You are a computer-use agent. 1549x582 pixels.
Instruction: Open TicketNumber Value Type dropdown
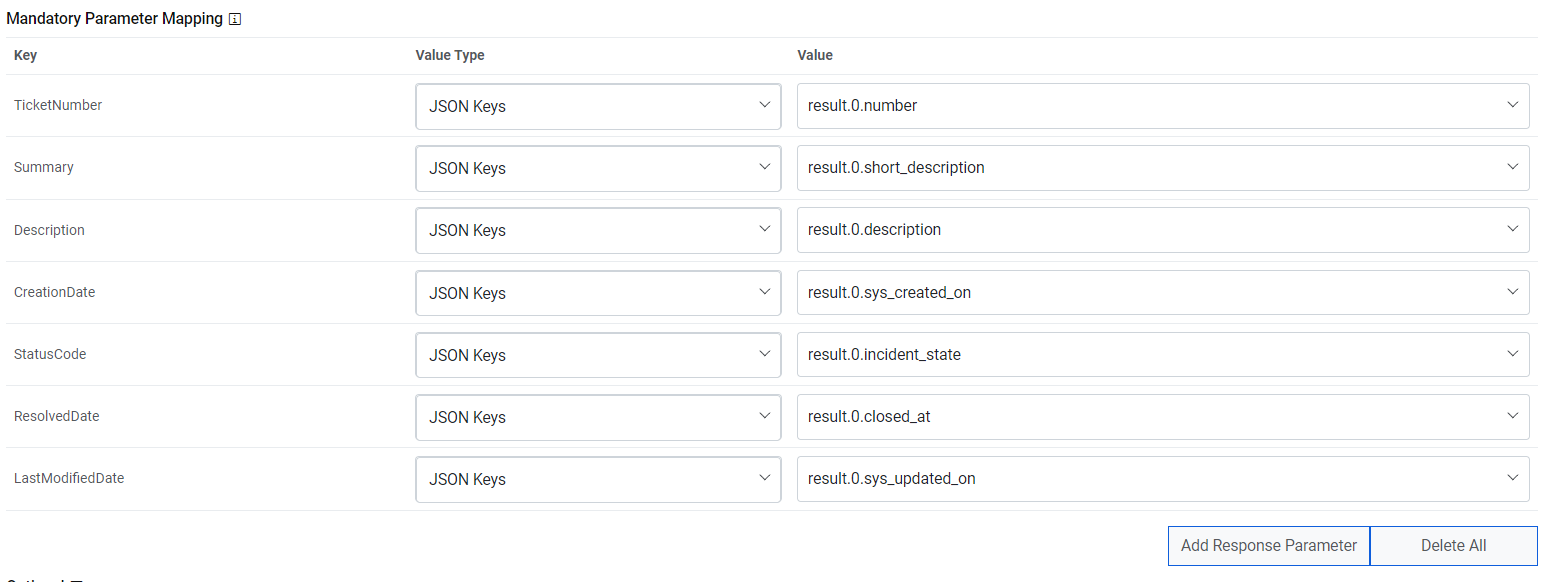coord(598,106)
